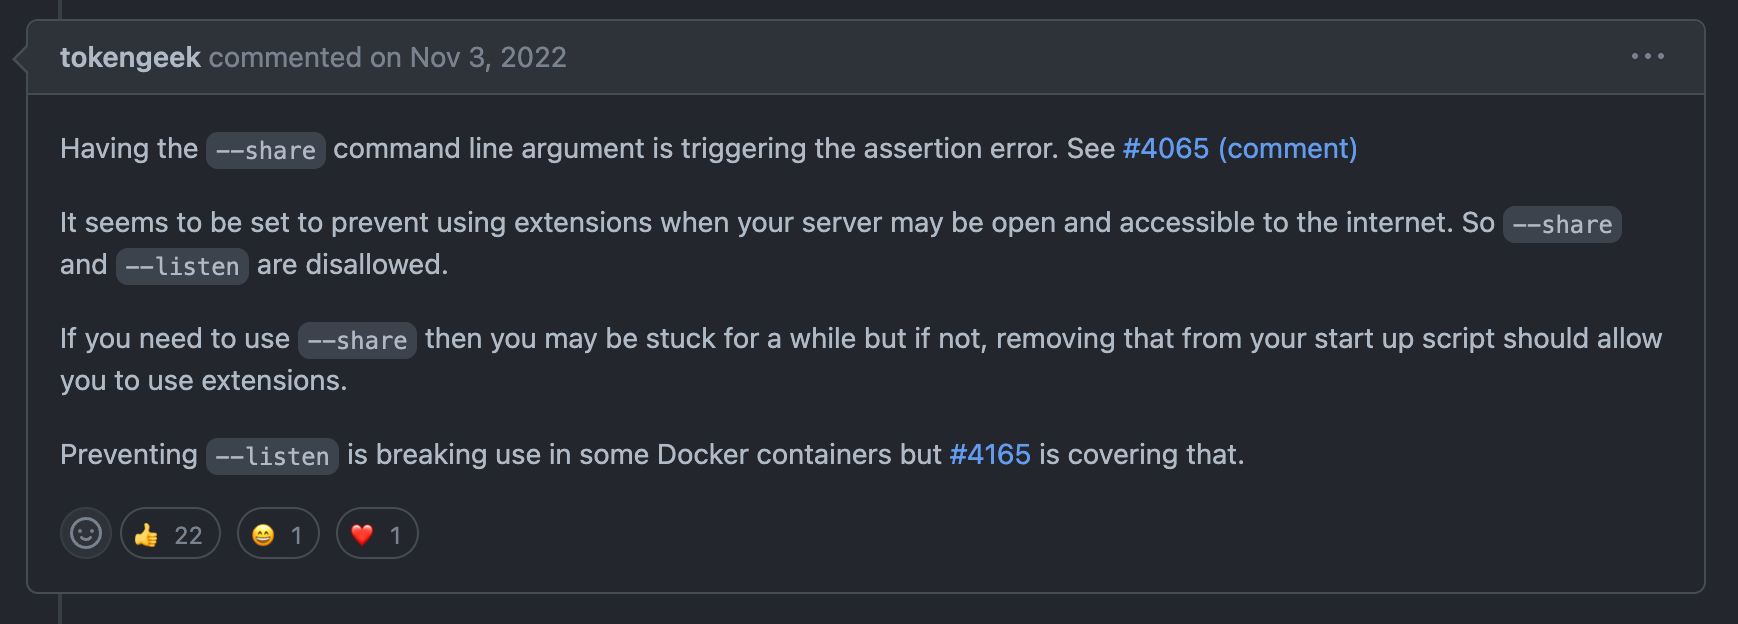This screenshot has height=624, width=1738.
Task: Select the --listen code span in the comment
Action: coord(182,265)
